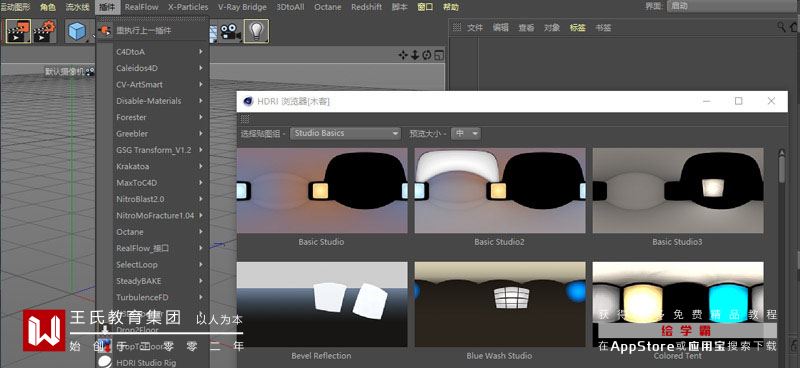
Task: Open the RealFlow menu in menu bar
Action: [x=141, y=7]
